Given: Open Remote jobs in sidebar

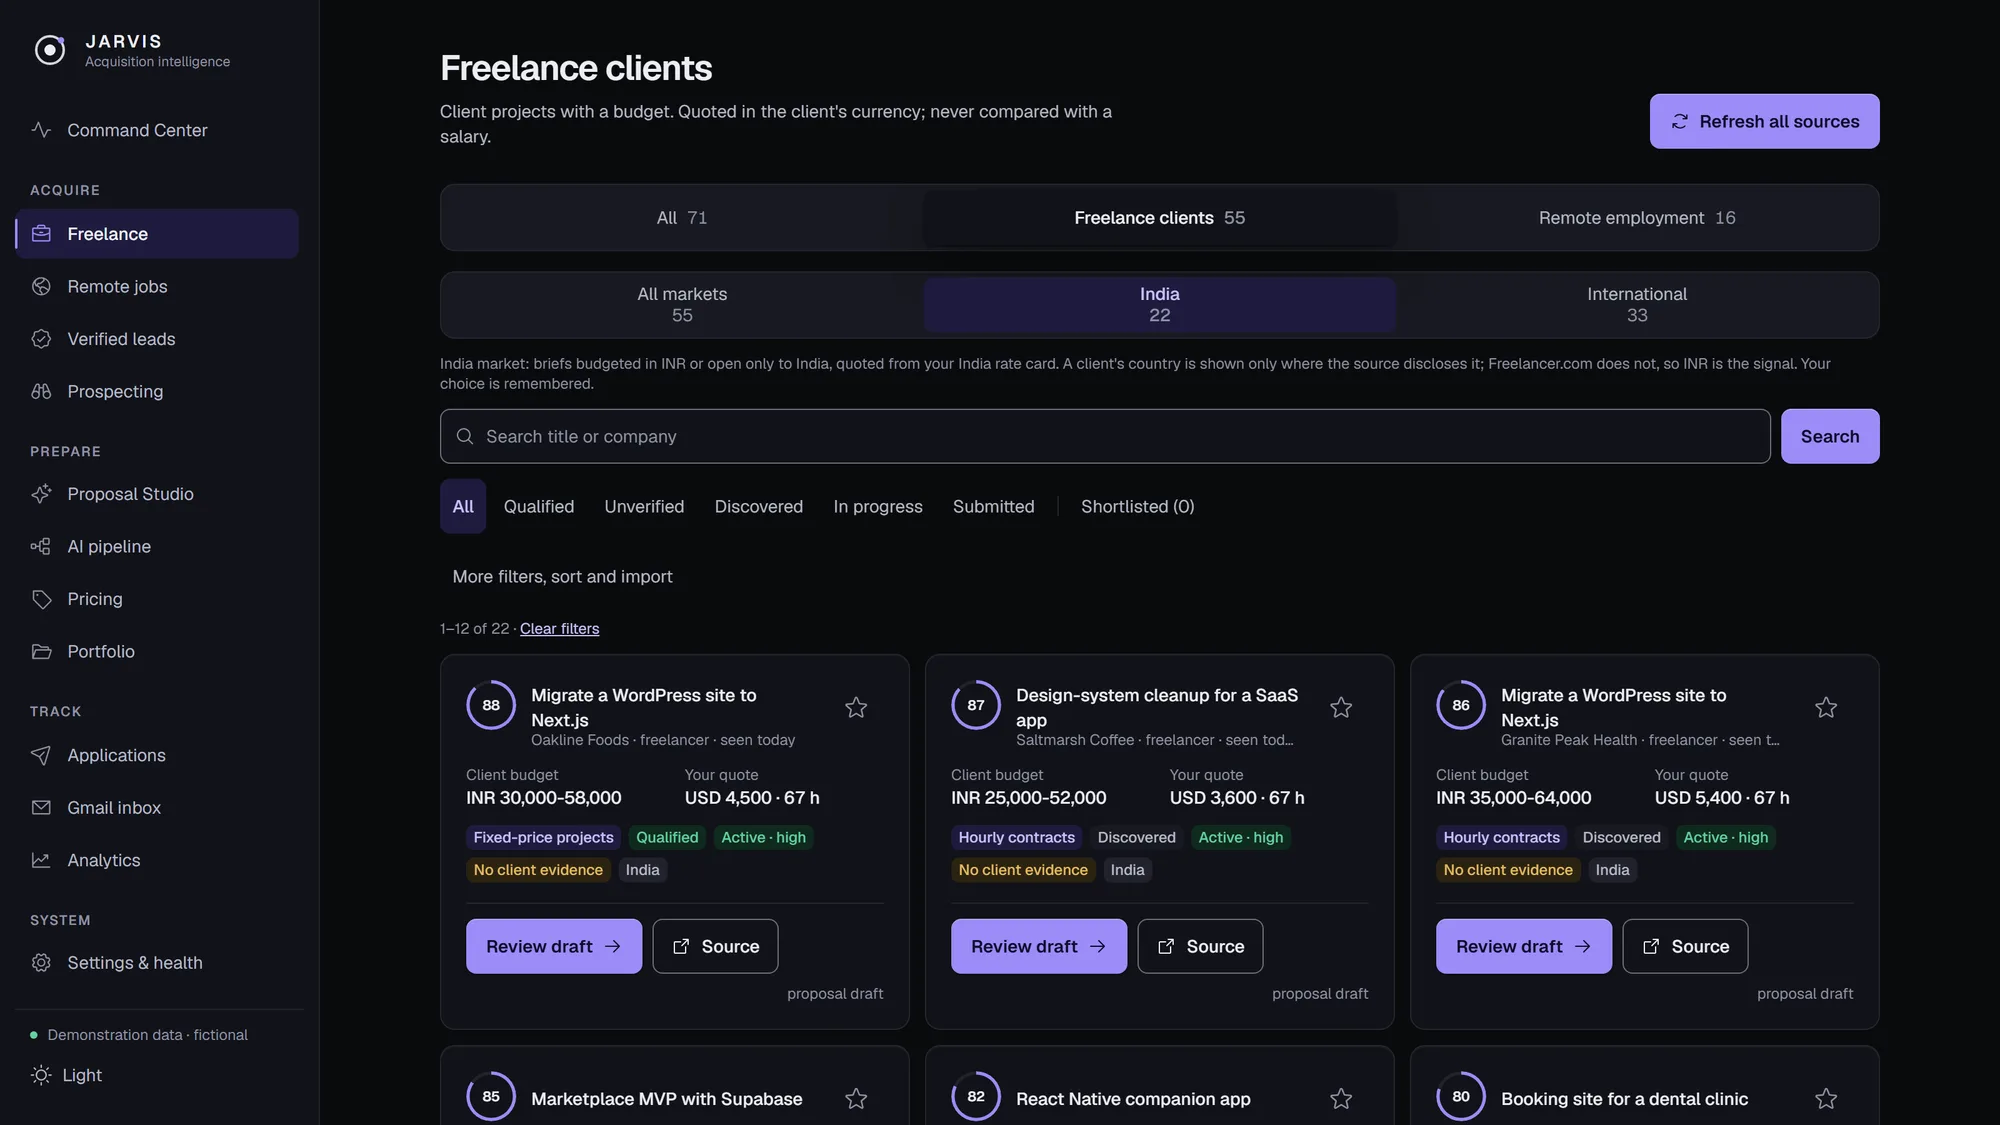Looking at the screenshot, I should coord(157,286).
